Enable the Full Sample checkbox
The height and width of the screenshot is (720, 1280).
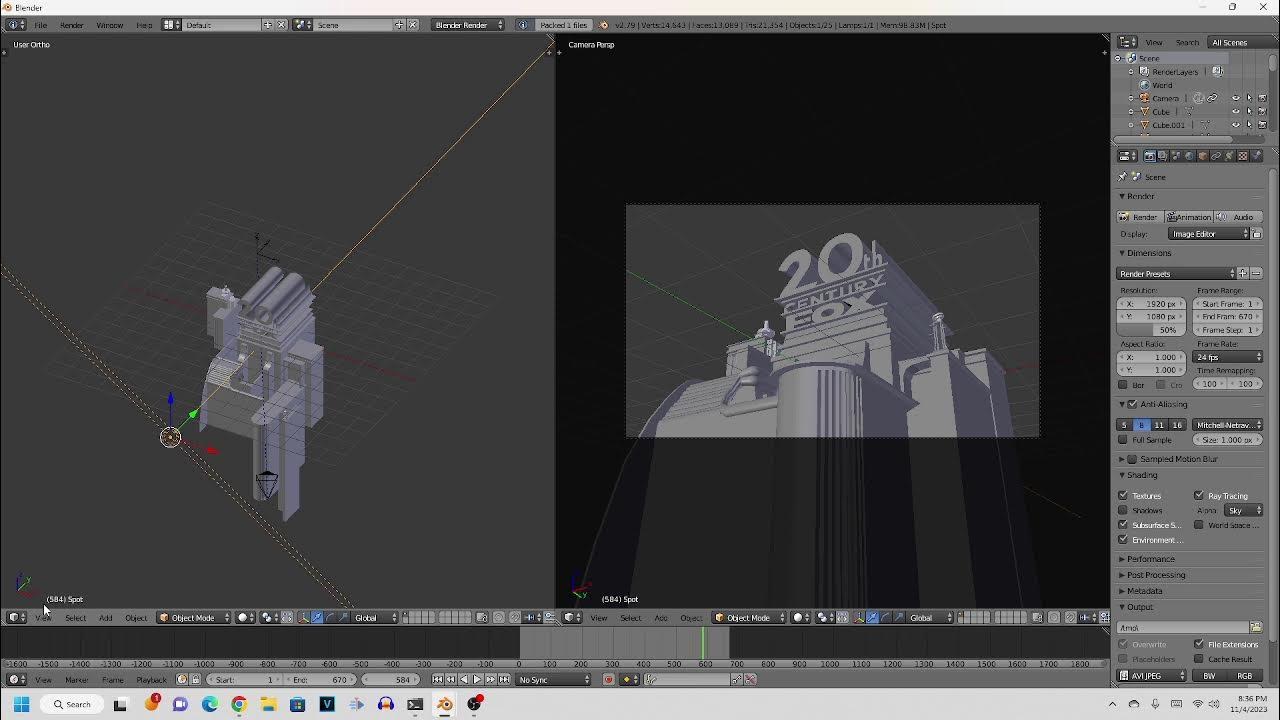pos(1123,440)
